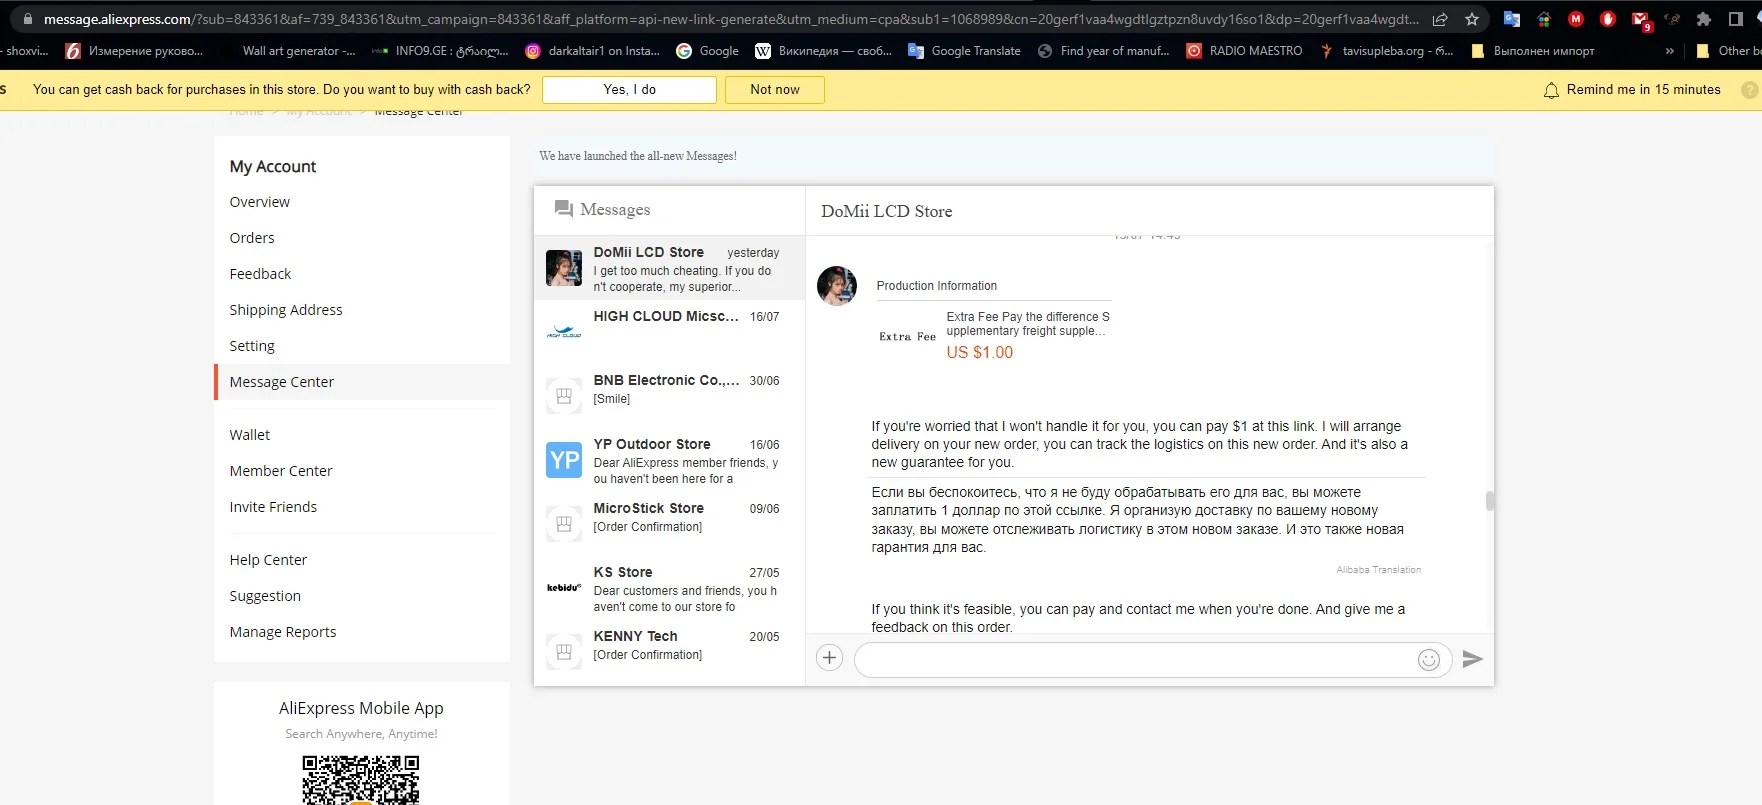Open Feedback in the account sidebar
This screenshot has height=805, width=1762.
(x=260, y=274)
